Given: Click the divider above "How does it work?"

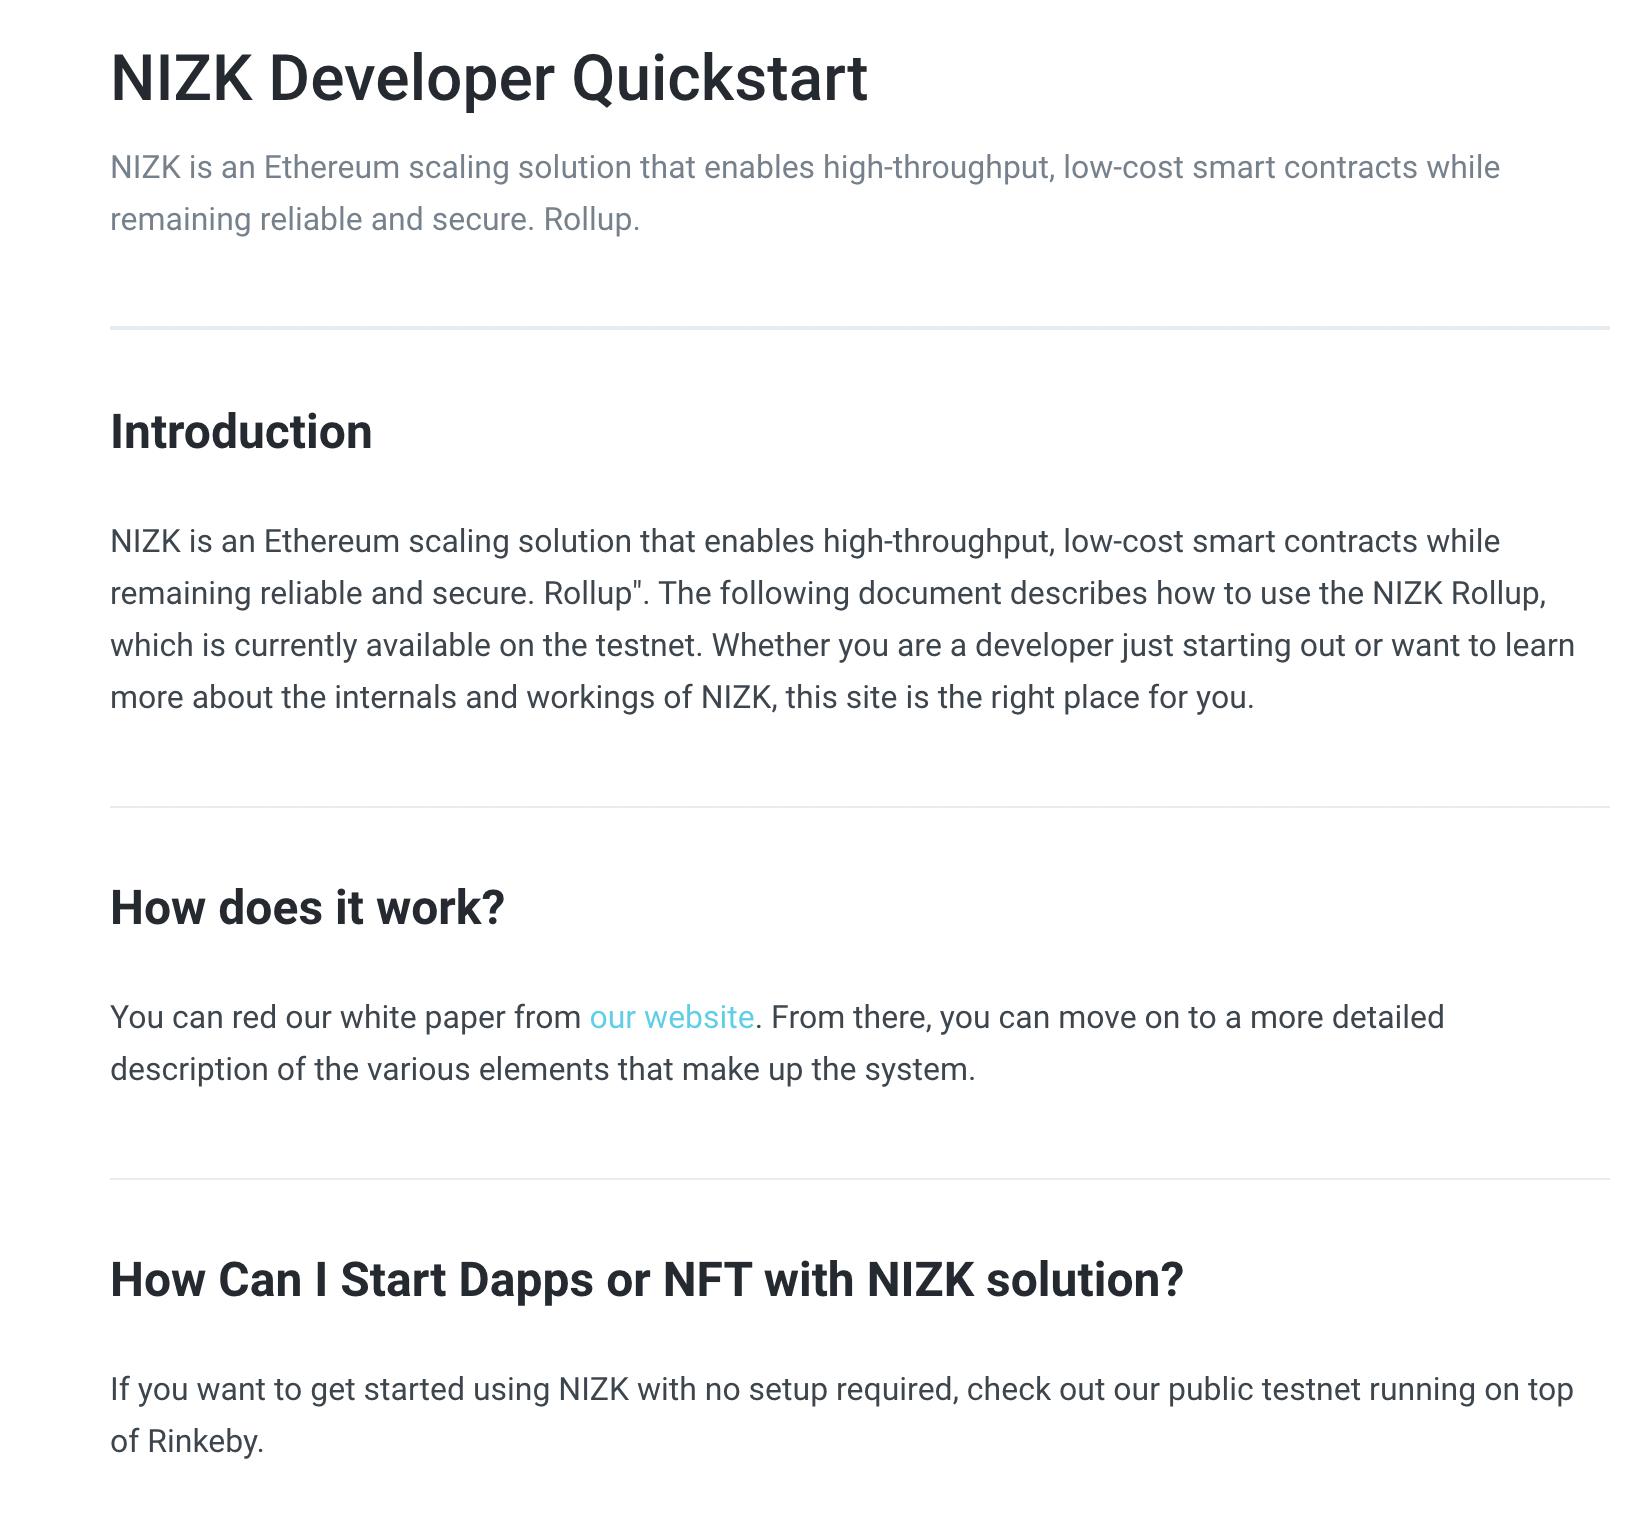Looking at the screenshot, I should click(859, 807).
